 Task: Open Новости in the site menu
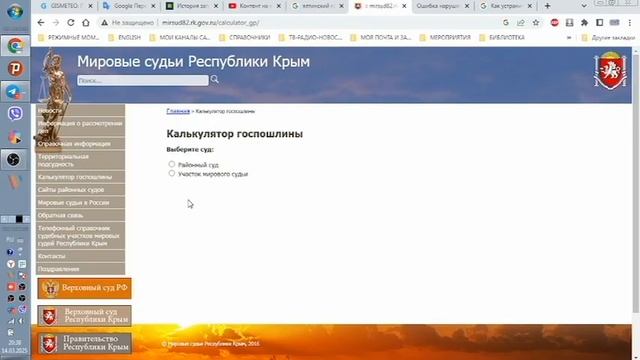(x=80, y=111)
